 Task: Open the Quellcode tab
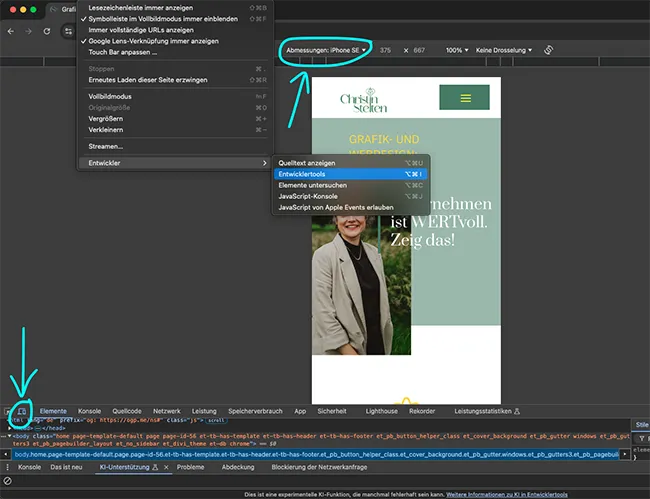(127, 411)
